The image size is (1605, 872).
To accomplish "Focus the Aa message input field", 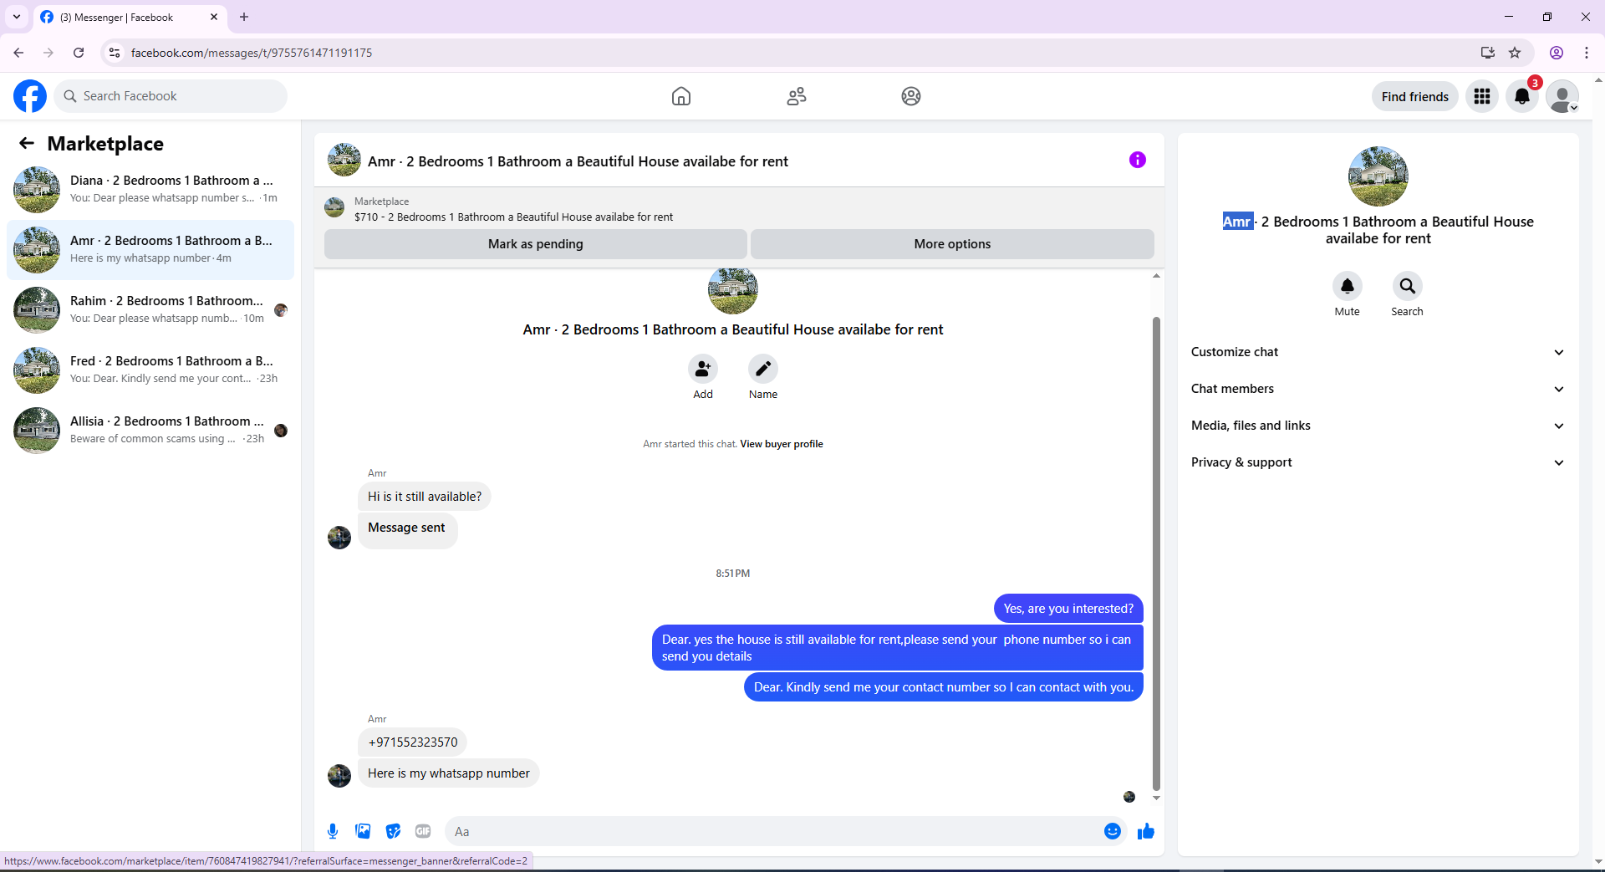I will 775,831.
